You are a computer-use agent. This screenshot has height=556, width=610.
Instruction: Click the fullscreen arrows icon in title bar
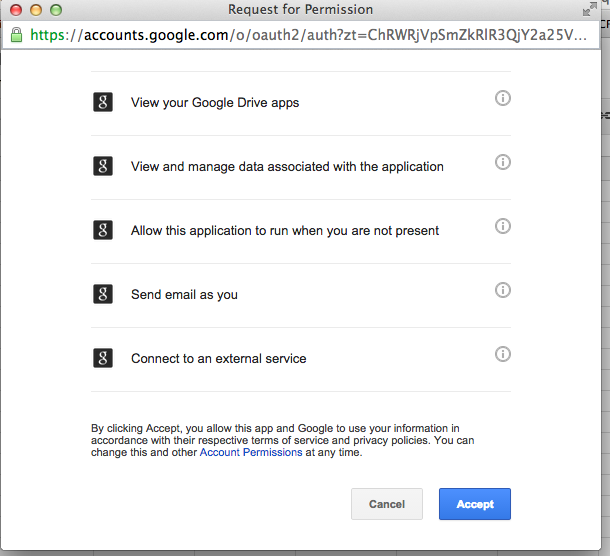click(x=589, y=10)
